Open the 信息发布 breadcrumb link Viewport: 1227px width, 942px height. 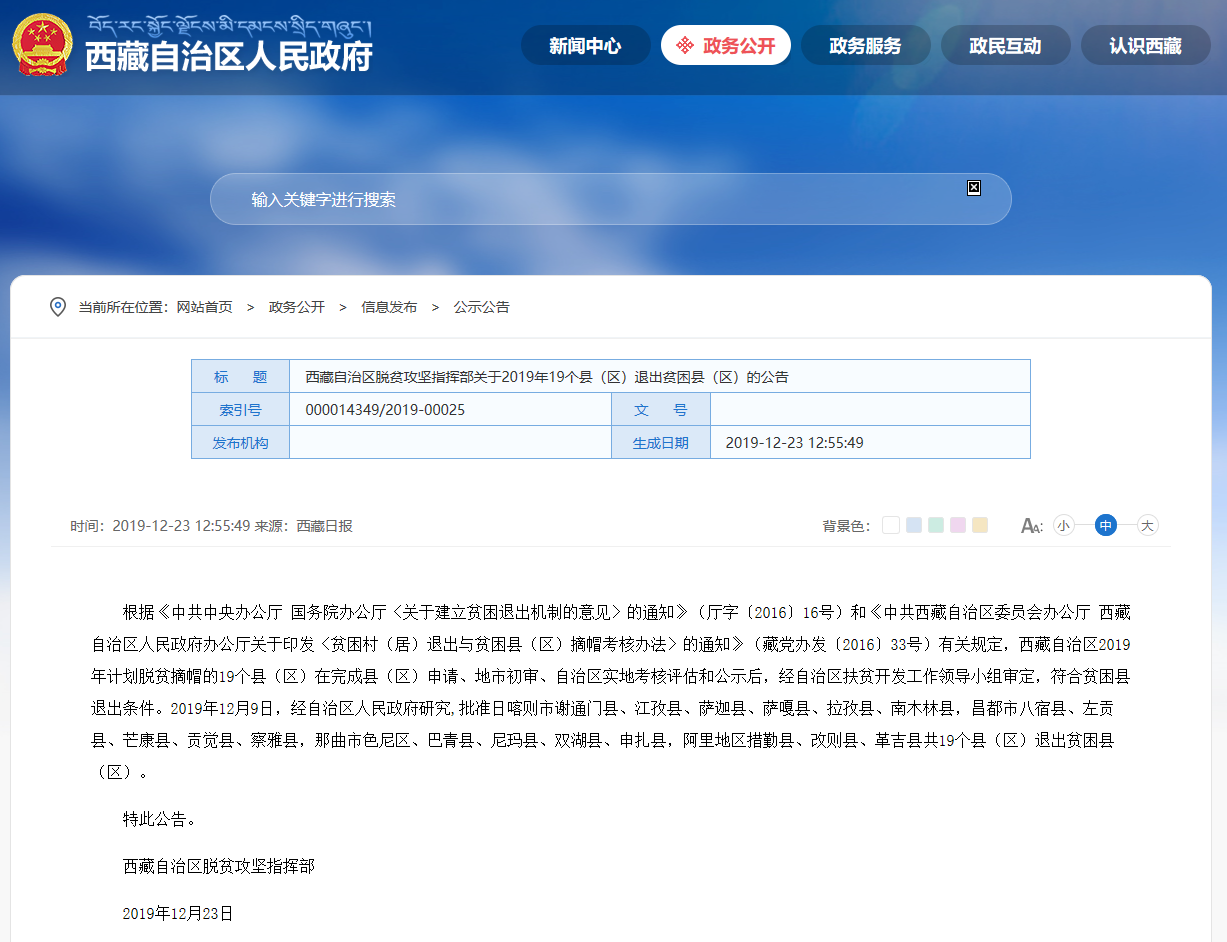tap(389, 307)
